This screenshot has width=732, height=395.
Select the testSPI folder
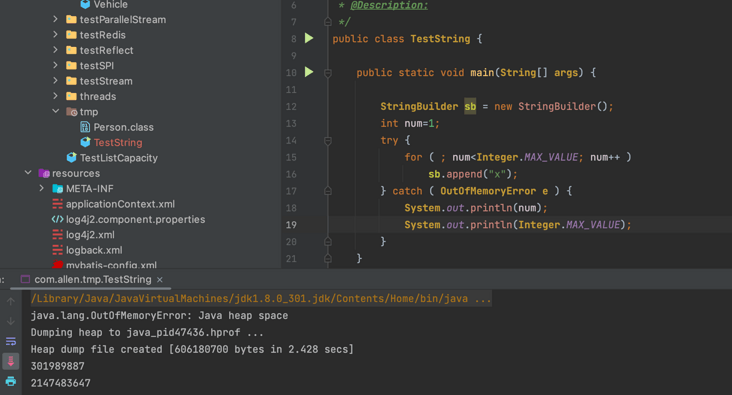(x=97, y=66)
